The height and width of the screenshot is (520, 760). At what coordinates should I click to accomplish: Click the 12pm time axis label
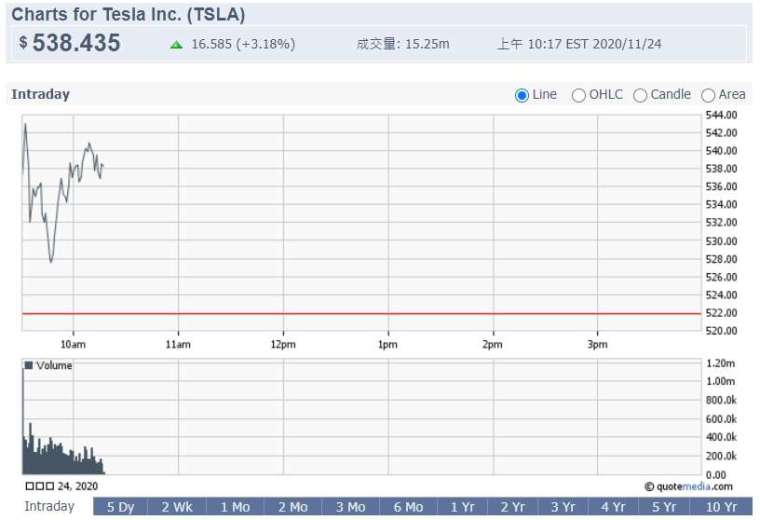(x=283, y=345)
